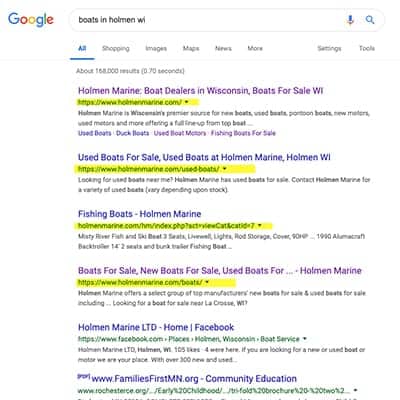
Task: Click the https://www.holmenmarine.com/ URL text
Action: [130, 102]
